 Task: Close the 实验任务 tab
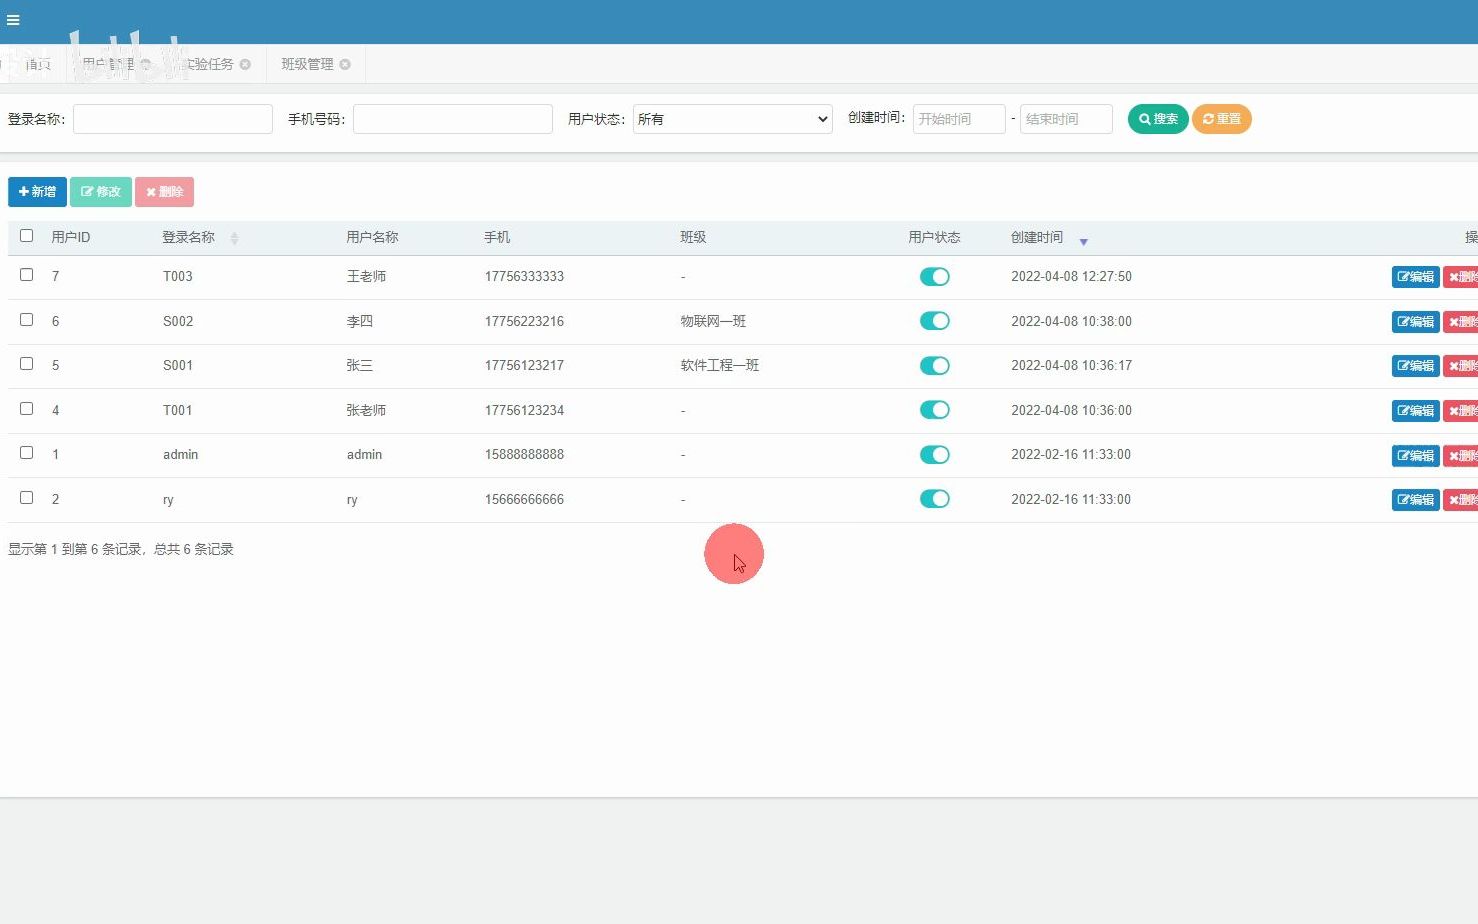tap(245, 64)
